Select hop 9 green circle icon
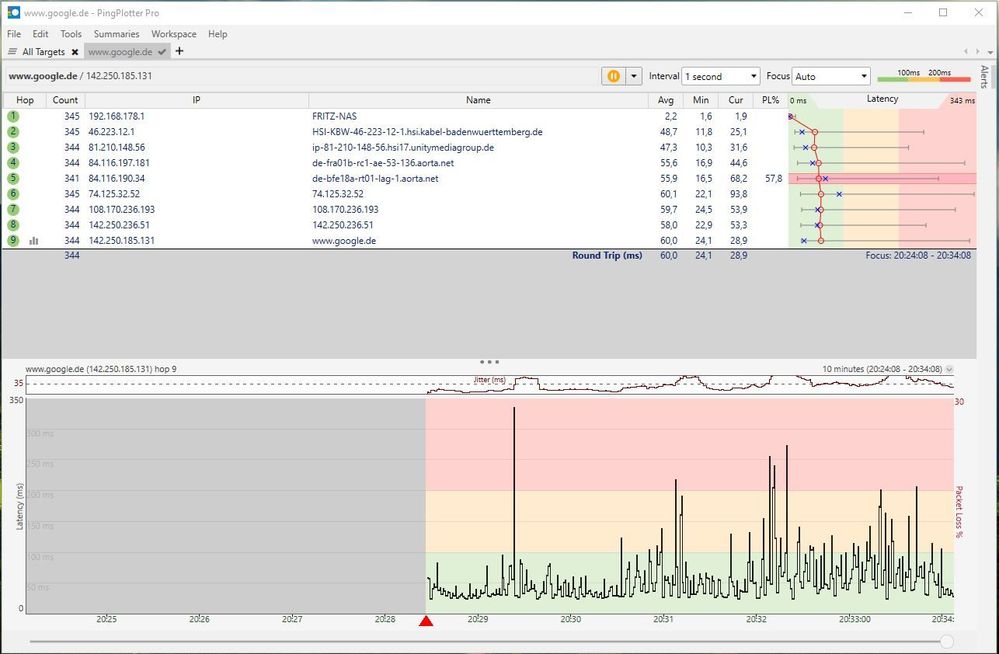Image resolution: width=999 pixels, height=654 pixels. coord(13,240)
